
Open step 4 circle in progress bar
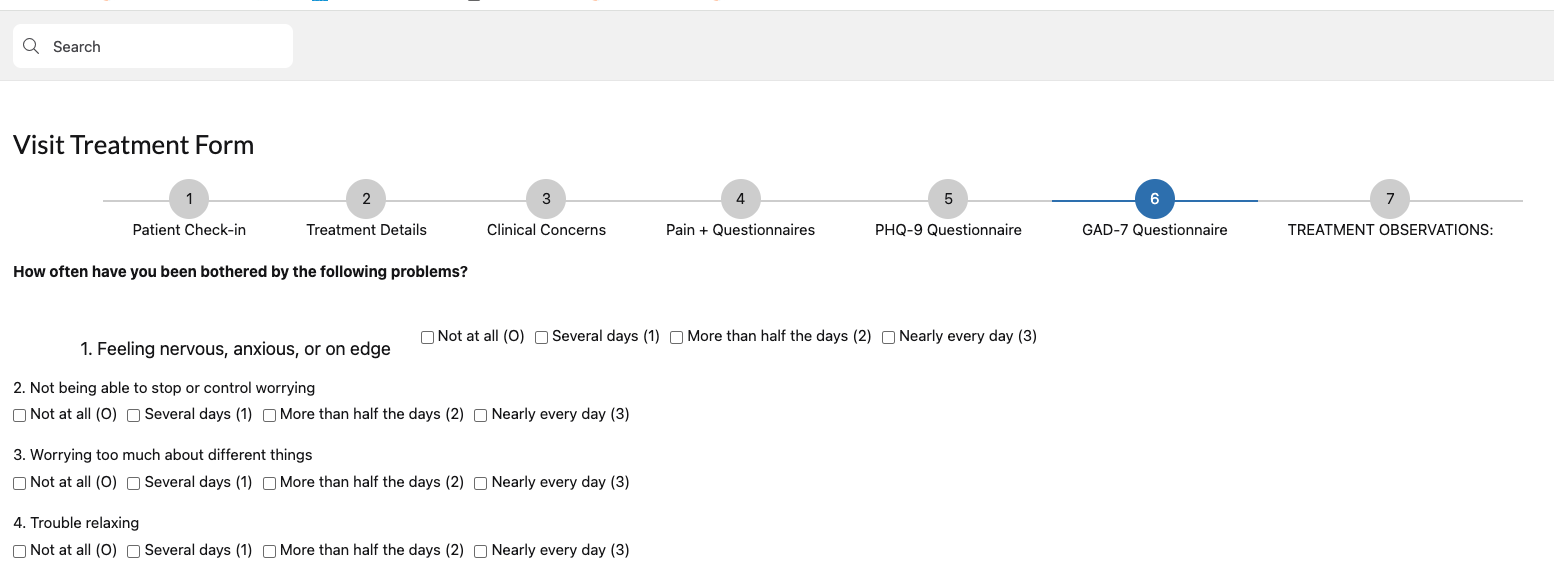(740, 199)
